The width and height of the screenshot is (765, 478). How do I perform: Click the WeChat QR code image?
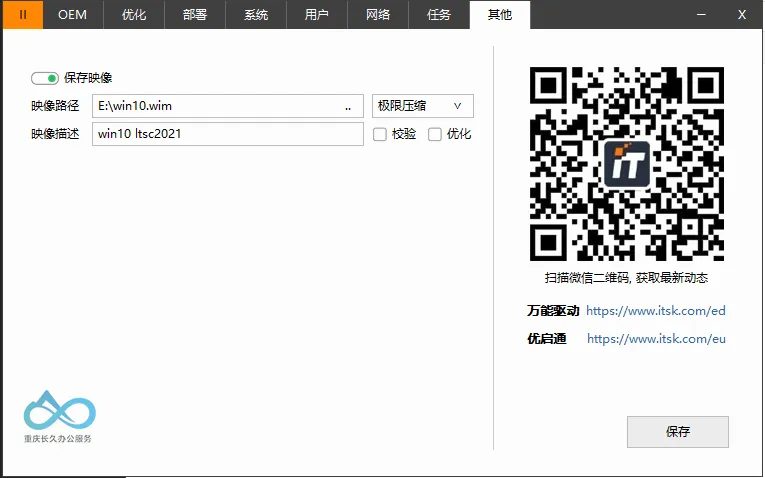627,164
